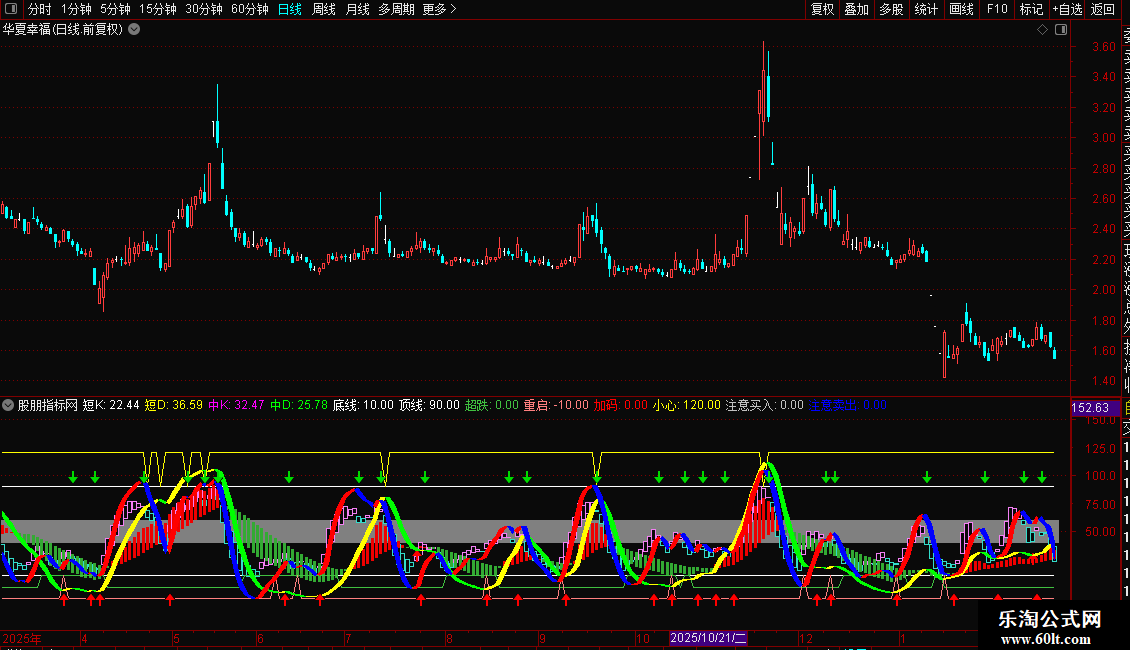
Task: Open the 标记 marker tool
Action: pos(1031,9)
